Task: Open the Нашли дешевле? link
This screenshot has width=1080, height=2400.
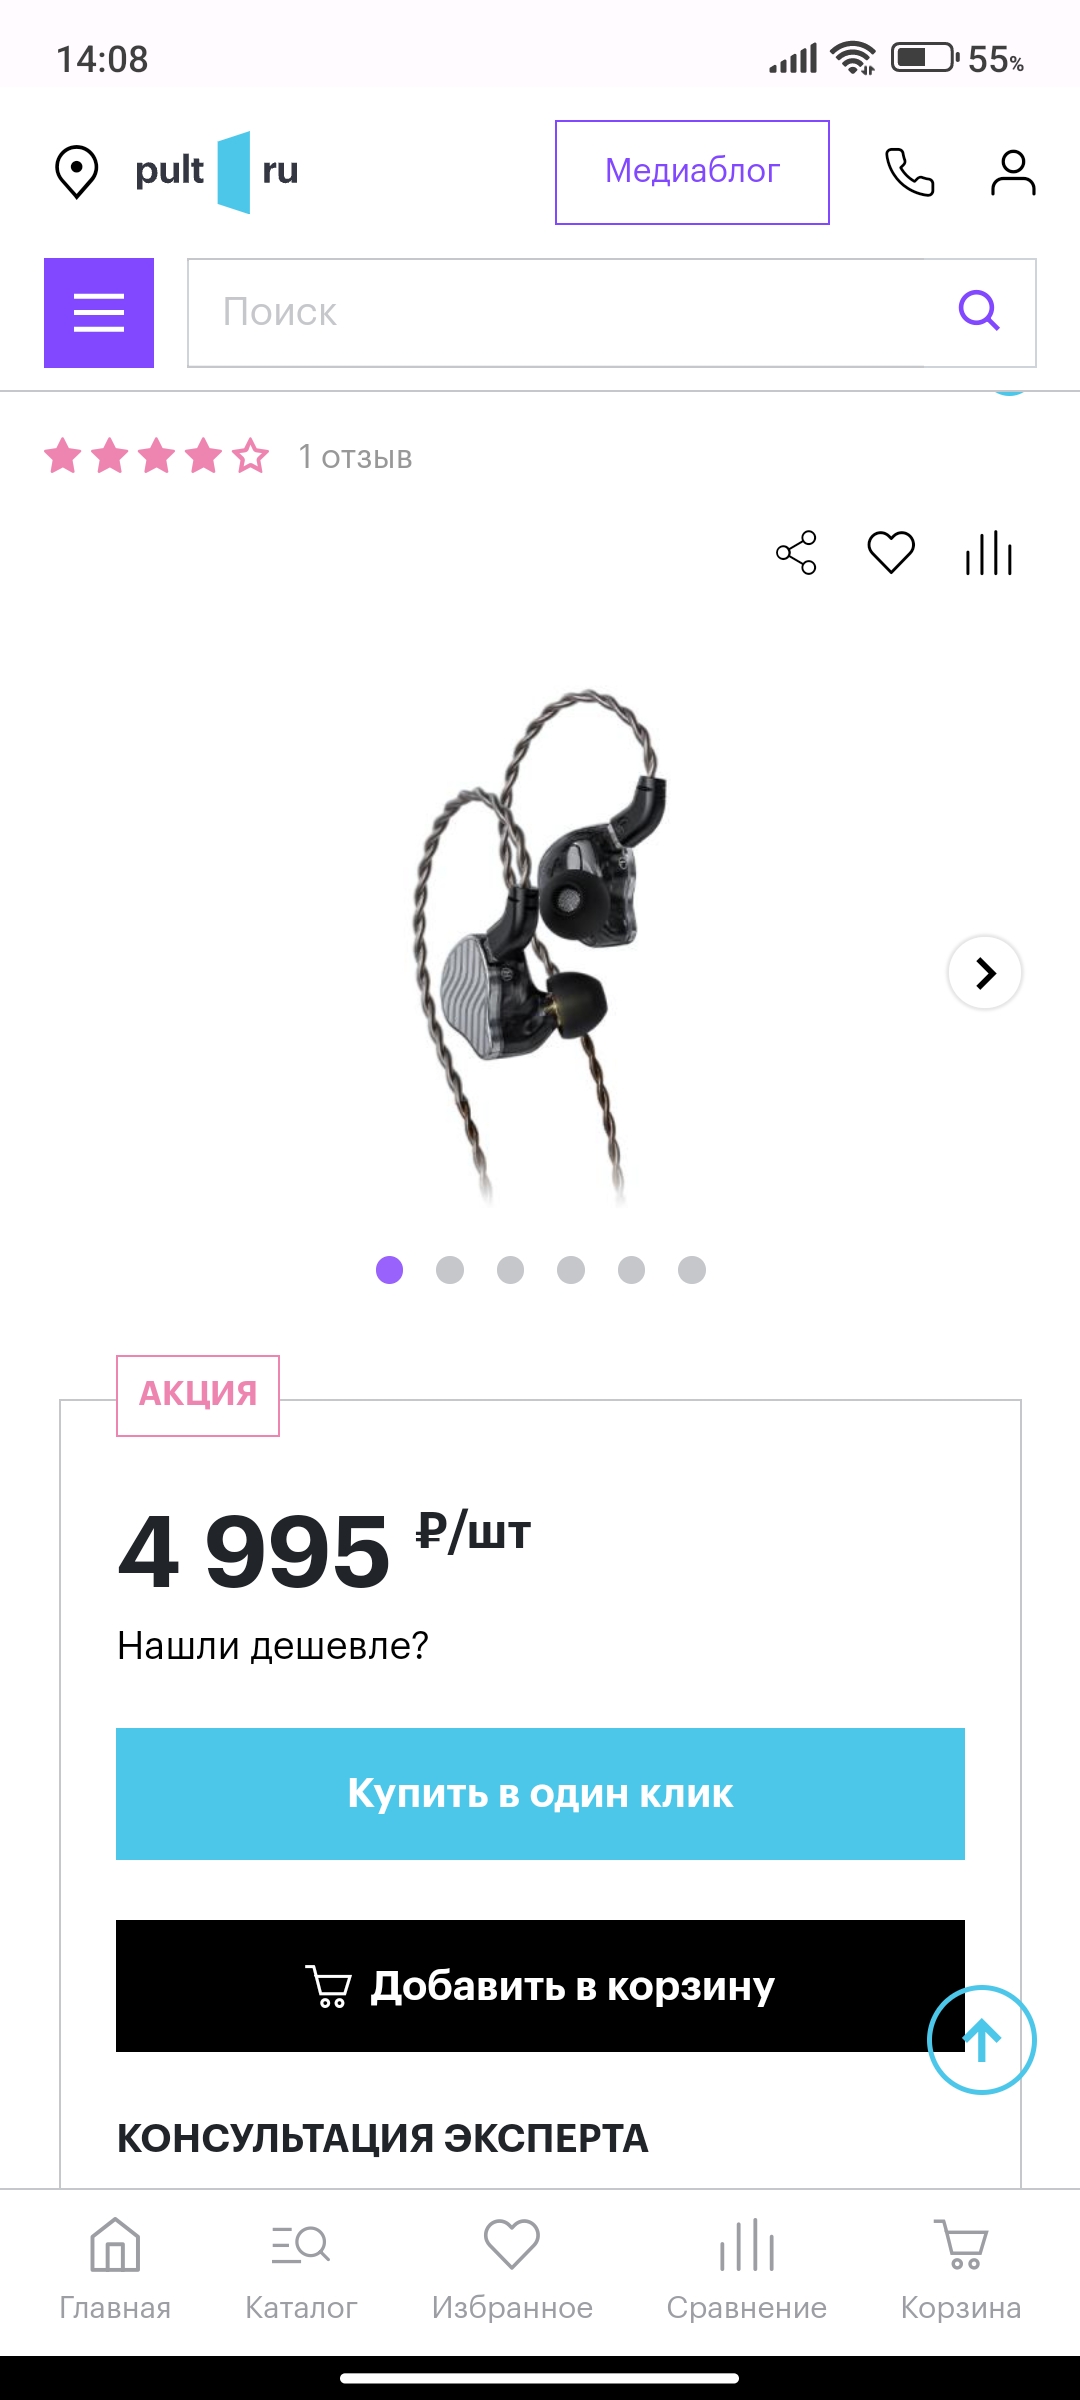Action: pyautogui.click(x=273, y=1646)
